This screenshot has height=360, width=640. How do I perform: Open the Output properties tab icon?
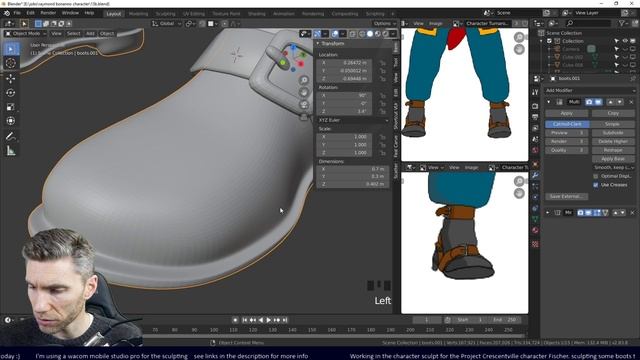pyautogui.click(x=535, y=117)
